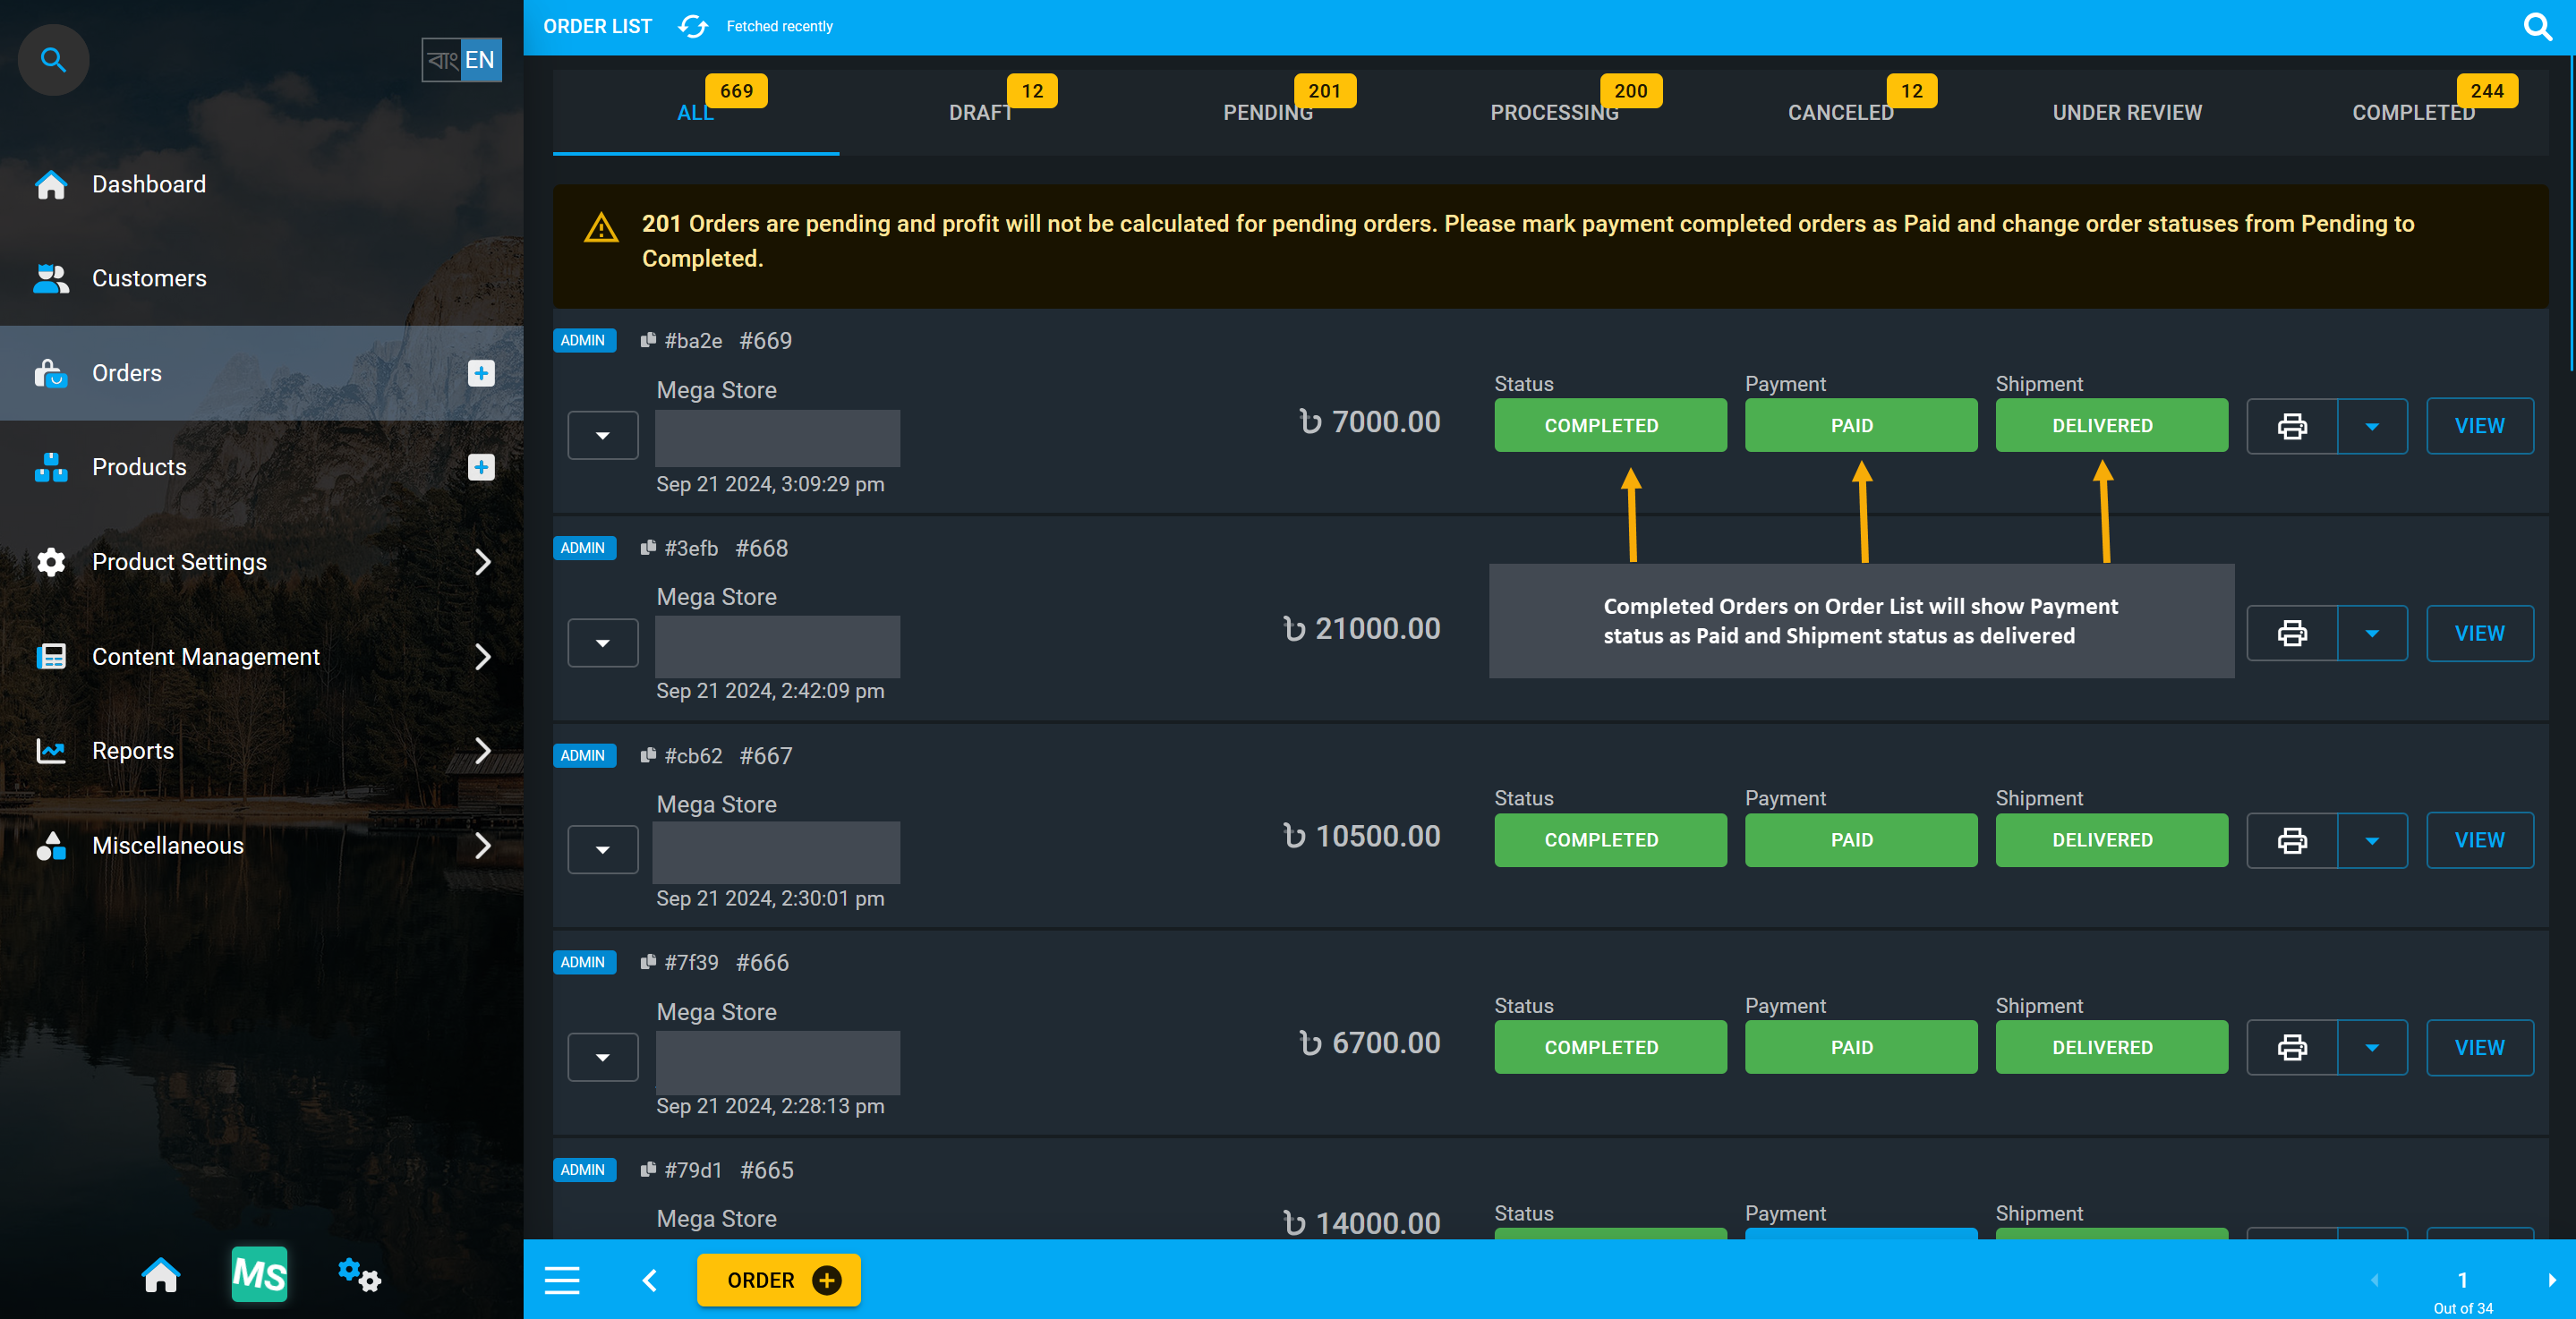Click VIEW button for order #666
The width and height of the screenshot is (2576, 1319).
2480,1046
